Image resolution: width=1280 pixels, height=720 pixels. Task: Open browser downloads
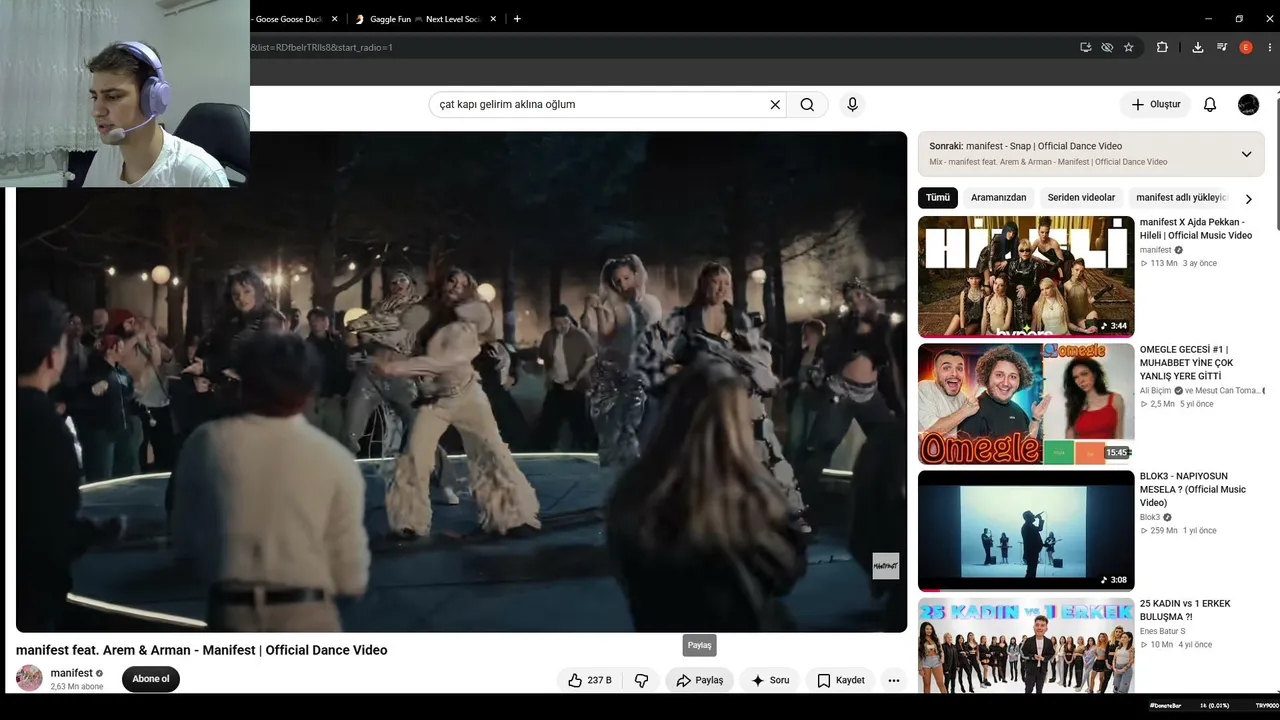(1198, 47)
